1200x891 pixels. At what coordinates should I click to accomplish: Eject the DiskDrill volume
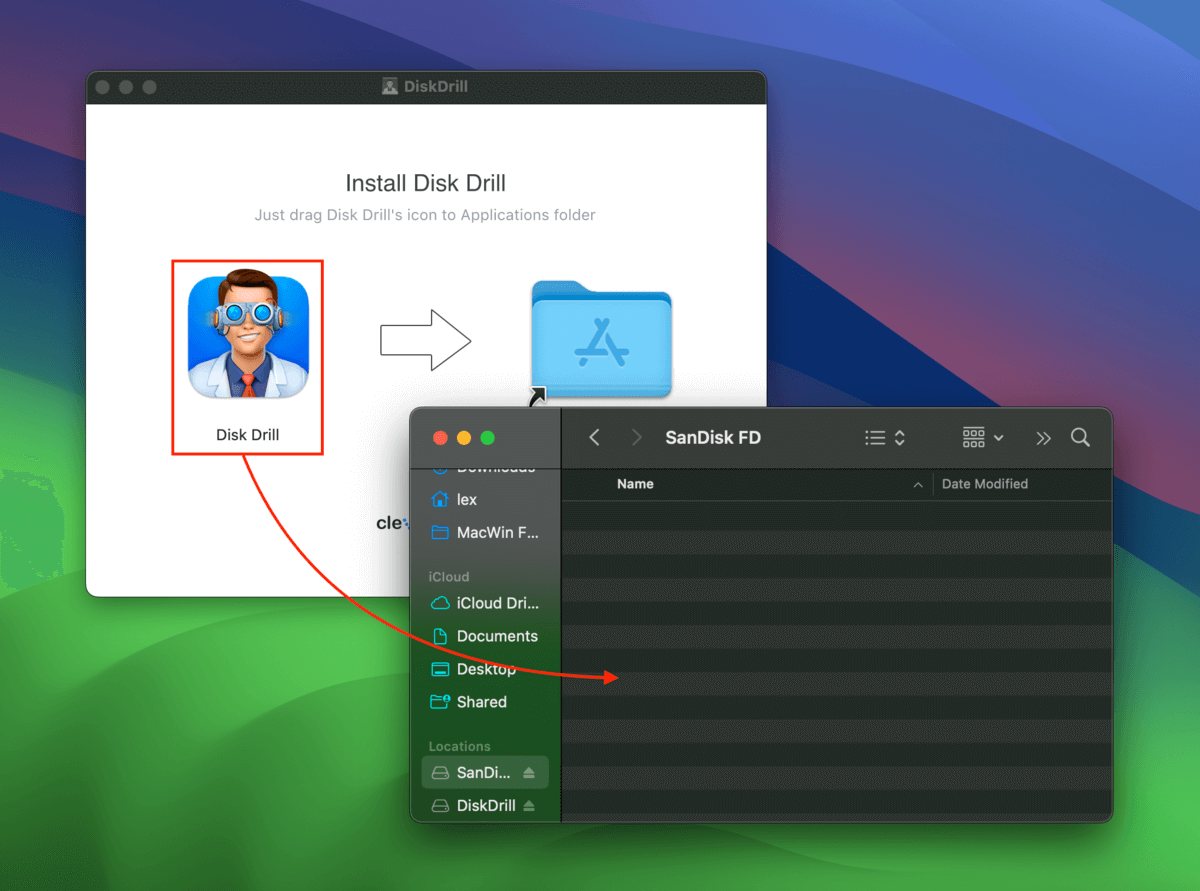coord(529,806)
